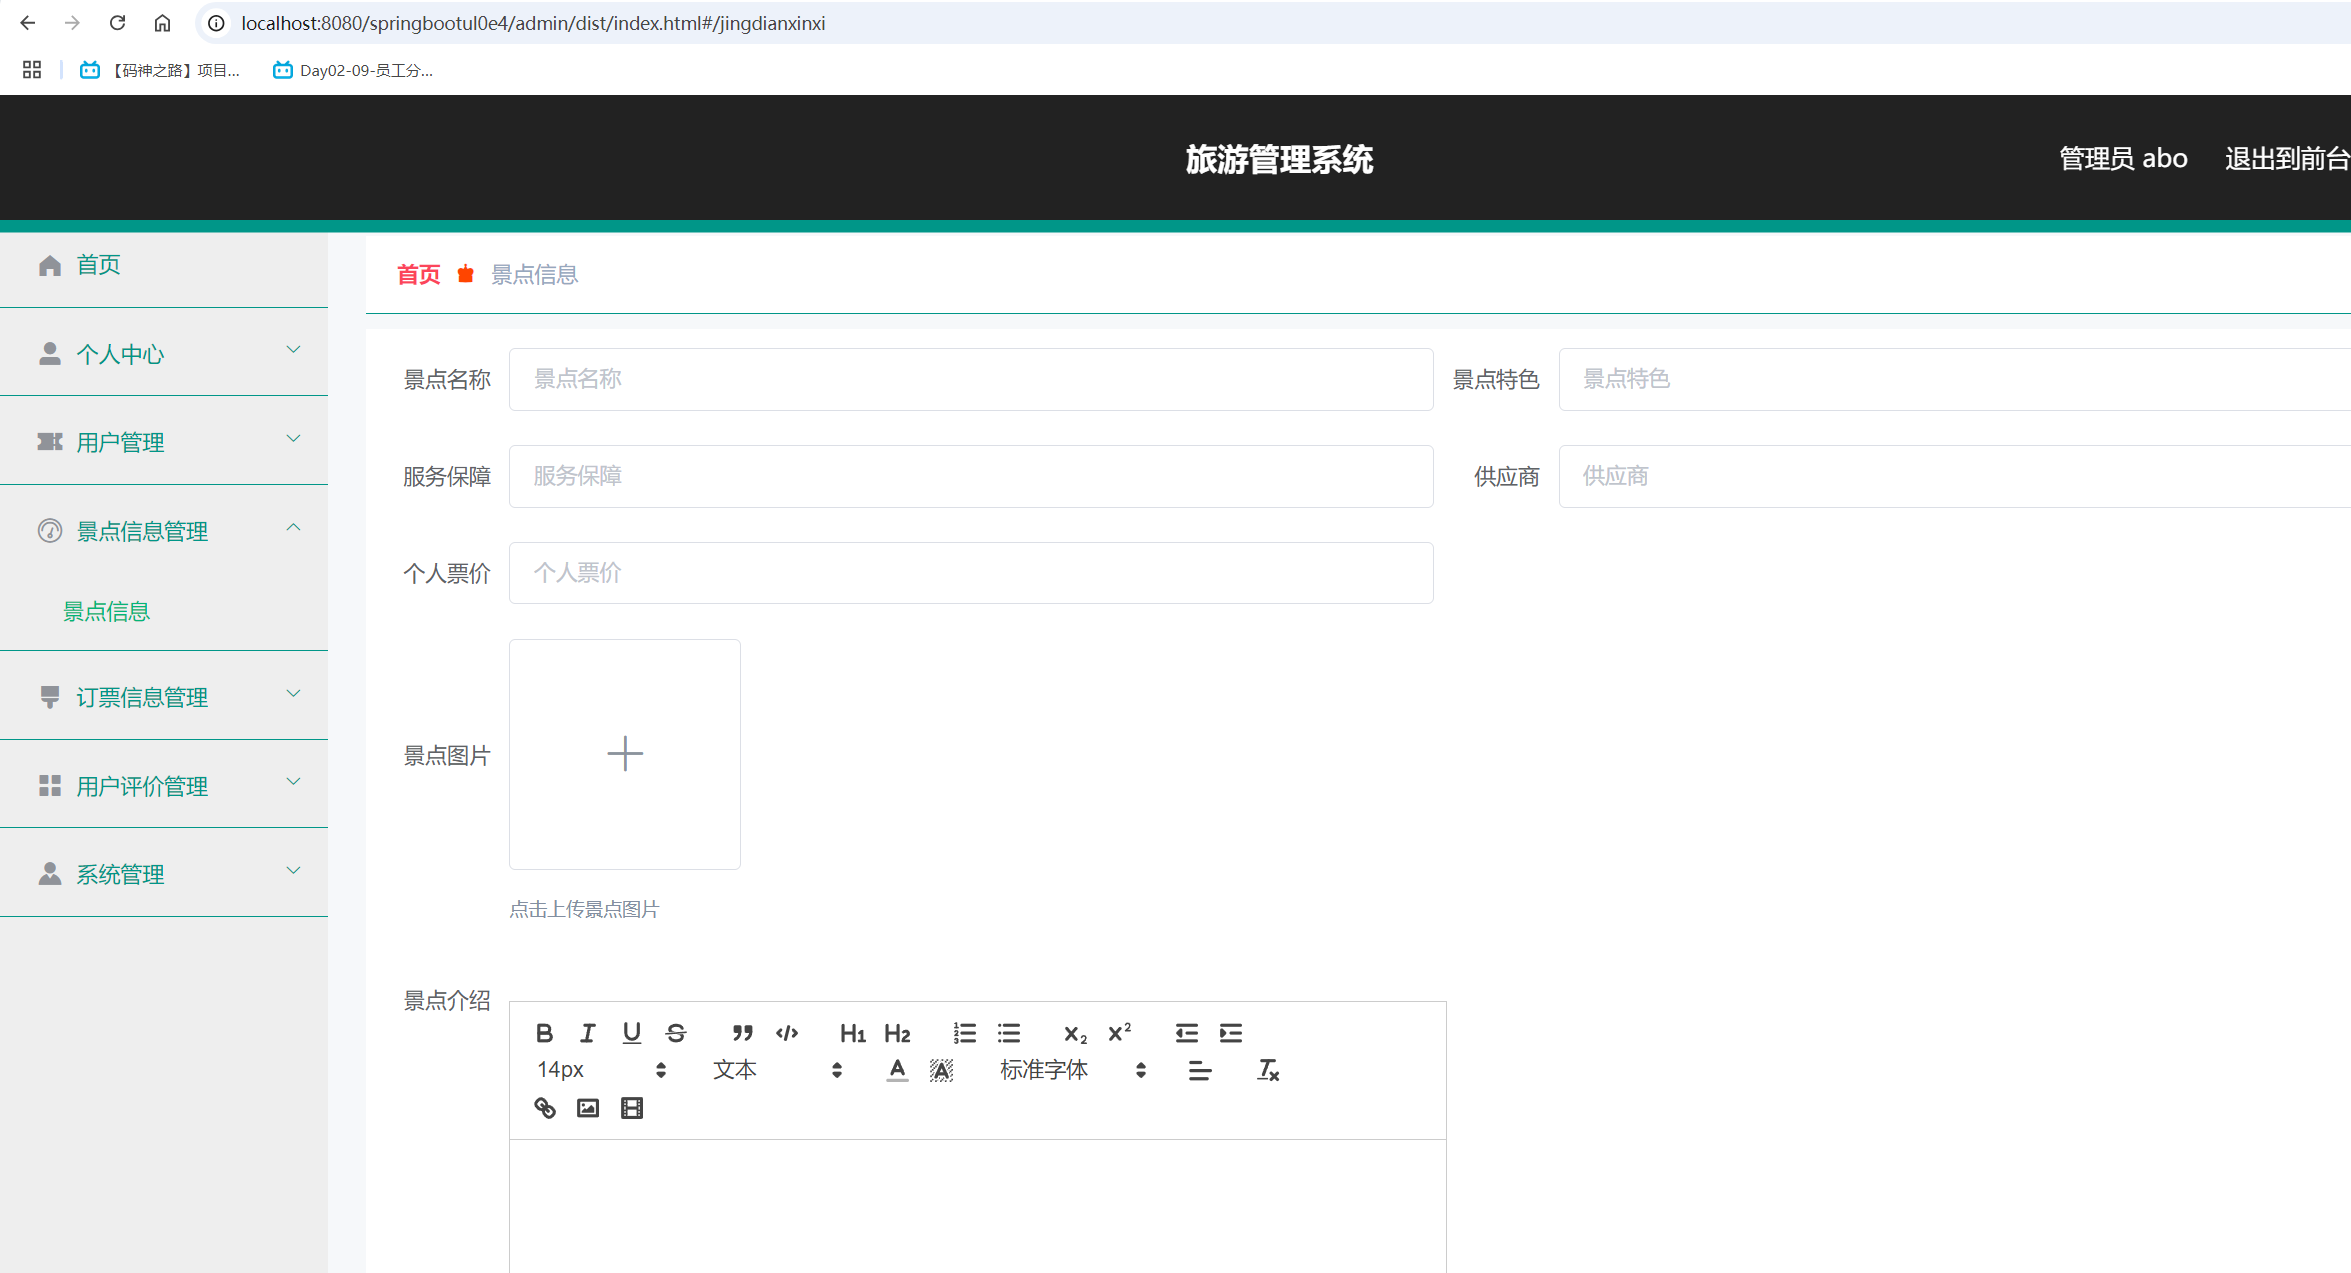Toggle ordered list formatting
Screen dimensions: 2351x1273
click(964, 1032)
